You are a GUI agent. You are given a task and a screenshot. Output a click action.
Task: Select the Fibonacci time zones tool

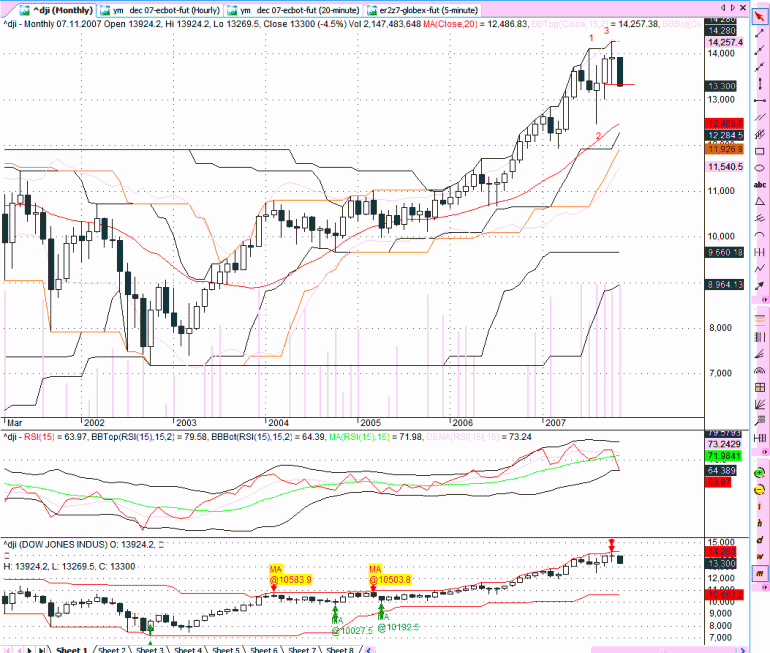coord(760,337)
